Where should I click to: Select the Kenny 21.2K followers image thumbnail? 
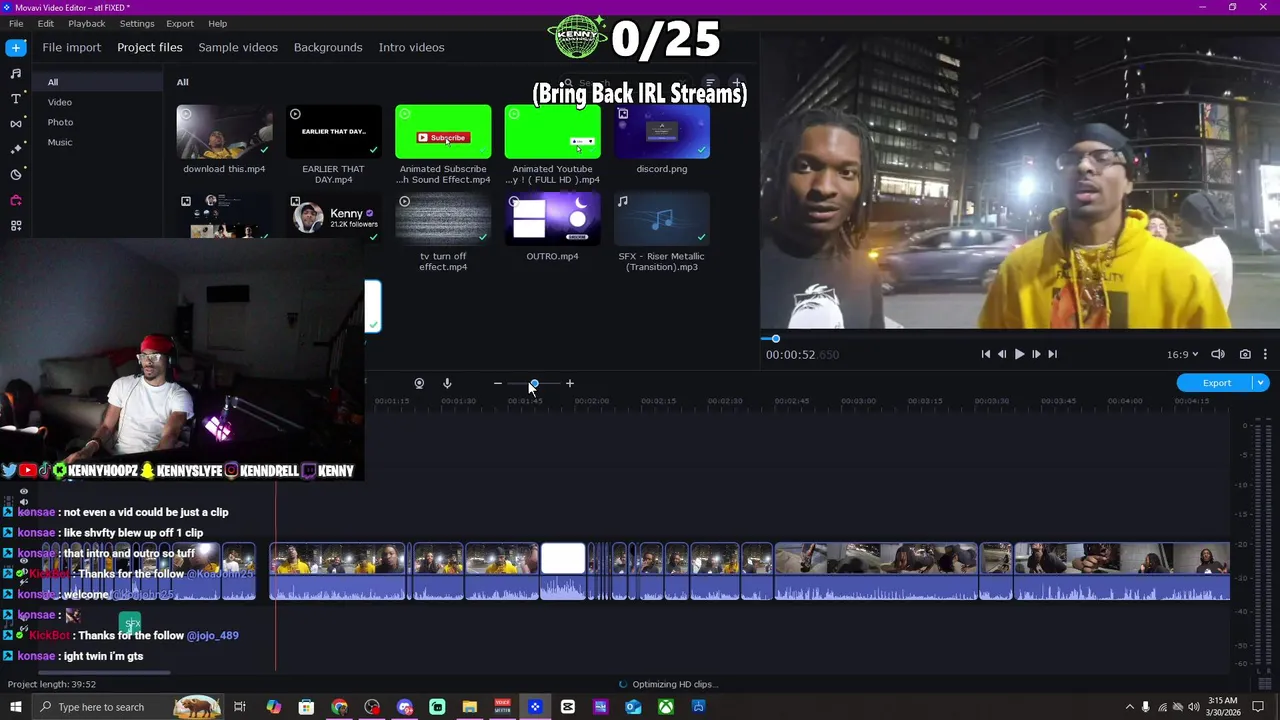pos(333,217)
